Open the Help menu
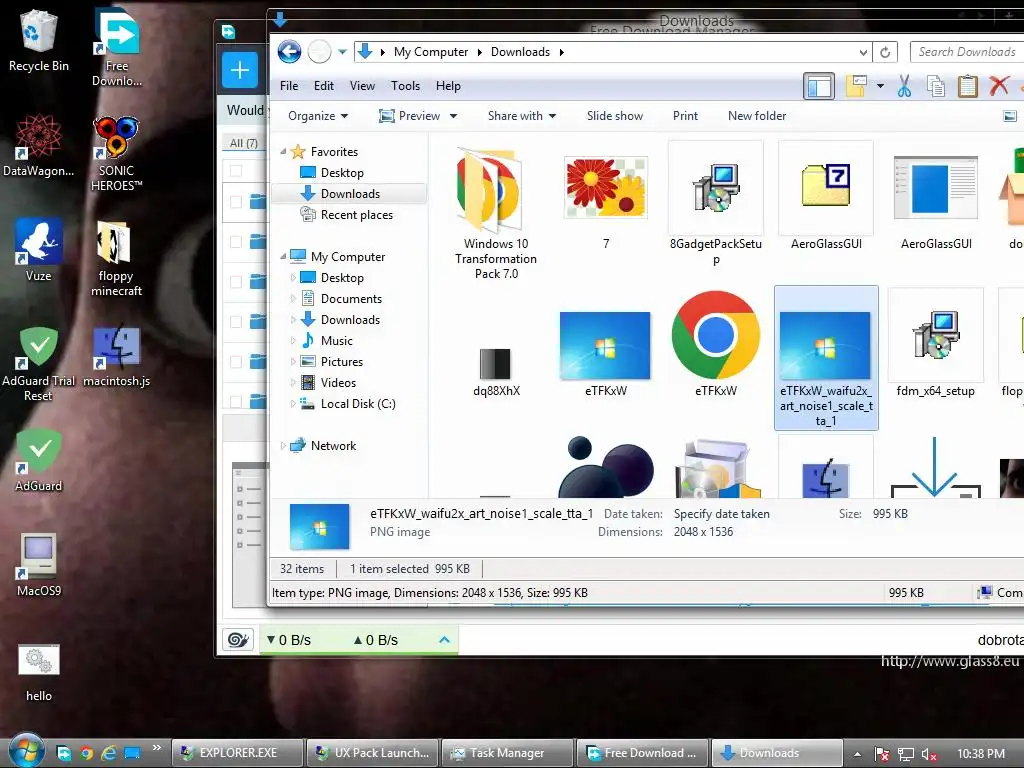 448,86
